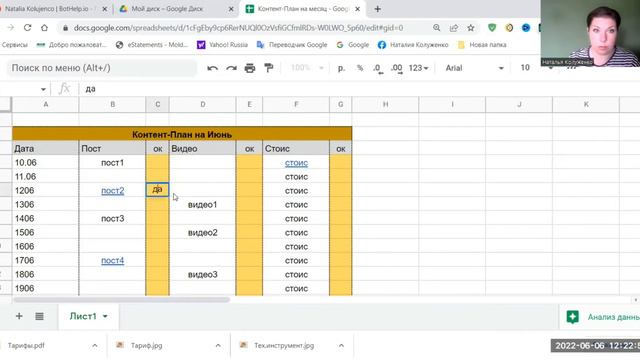Select the Лист1 sheet tab
The width and height of the screenshot is (640, 360).
pos(89,316)
